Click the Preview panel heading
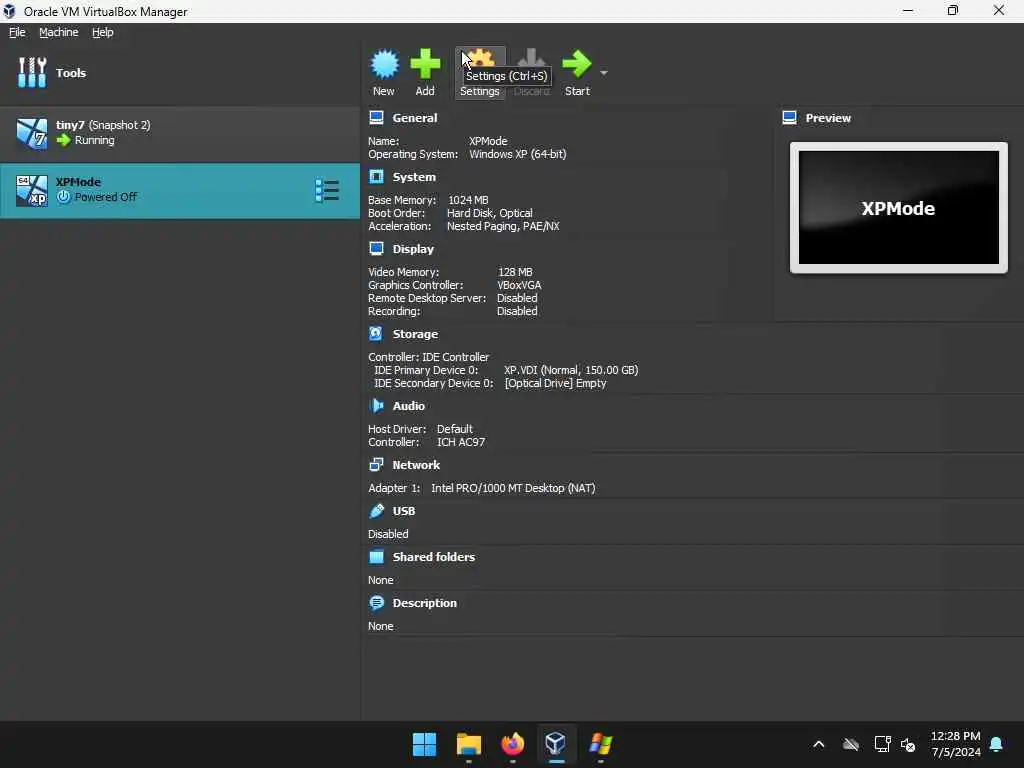 coord(828,118)
